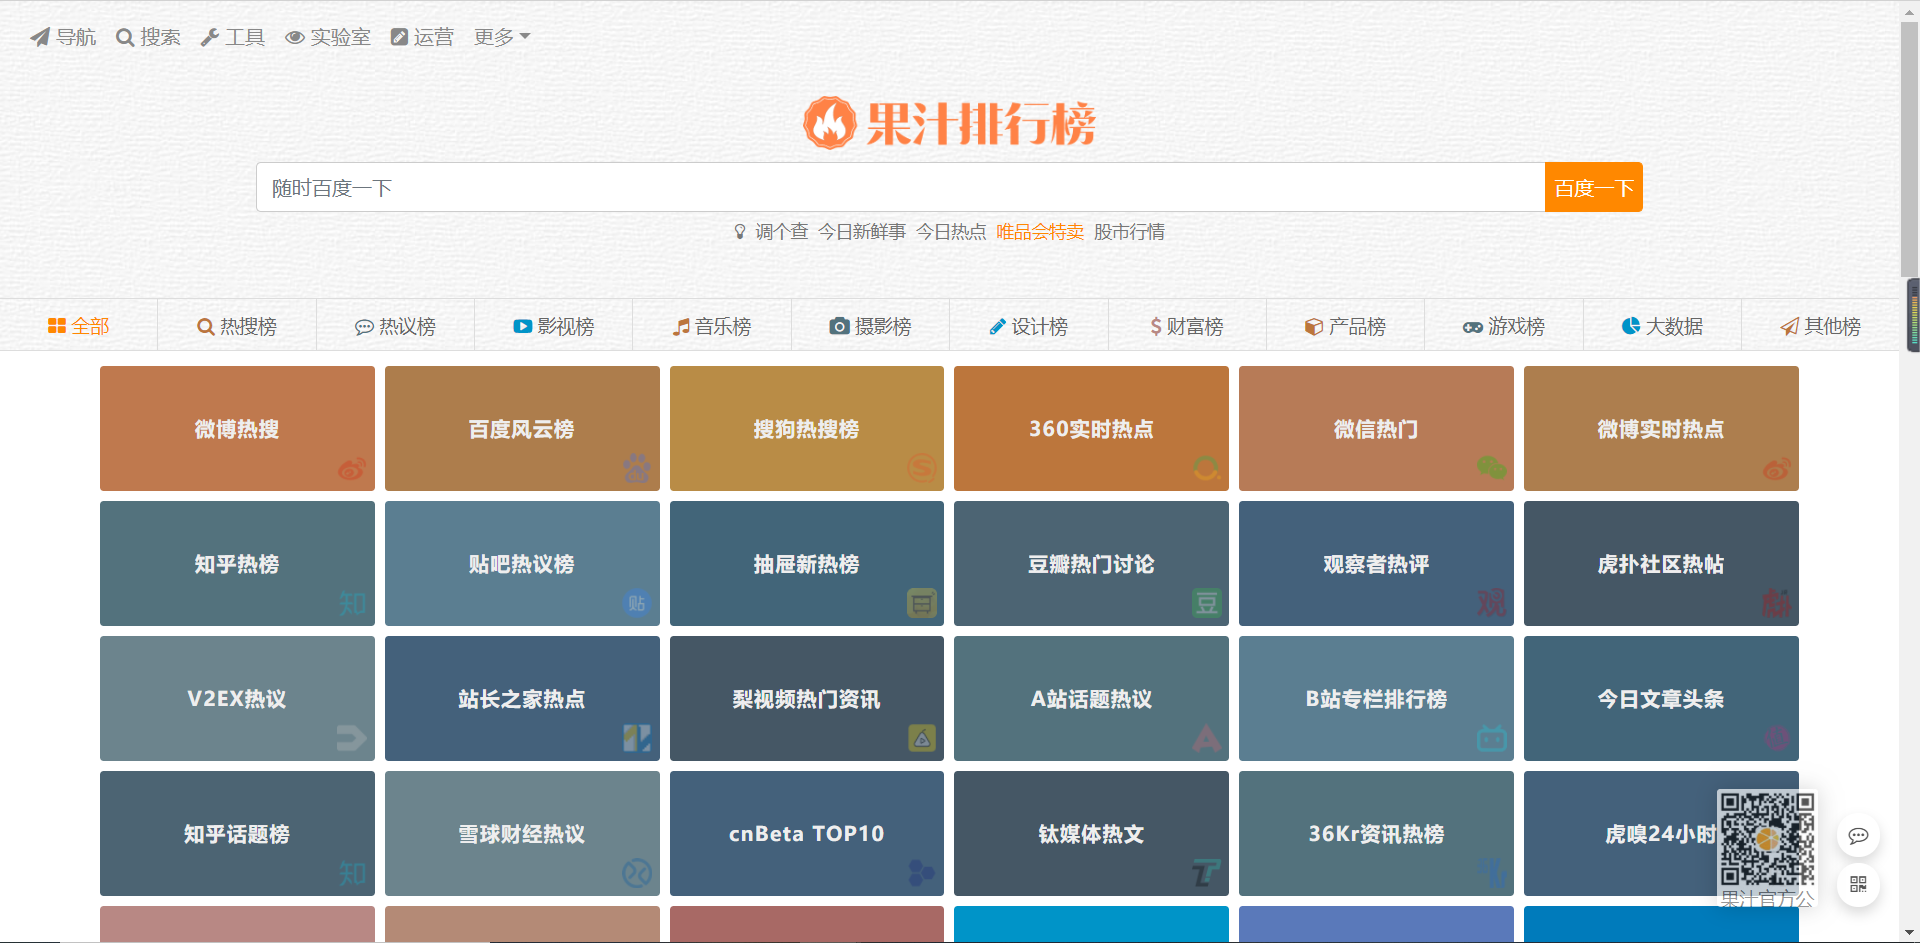The image size is (1920, 943).
Task: Open the 今日文章头条 card
Action: tap(1661, 698)
